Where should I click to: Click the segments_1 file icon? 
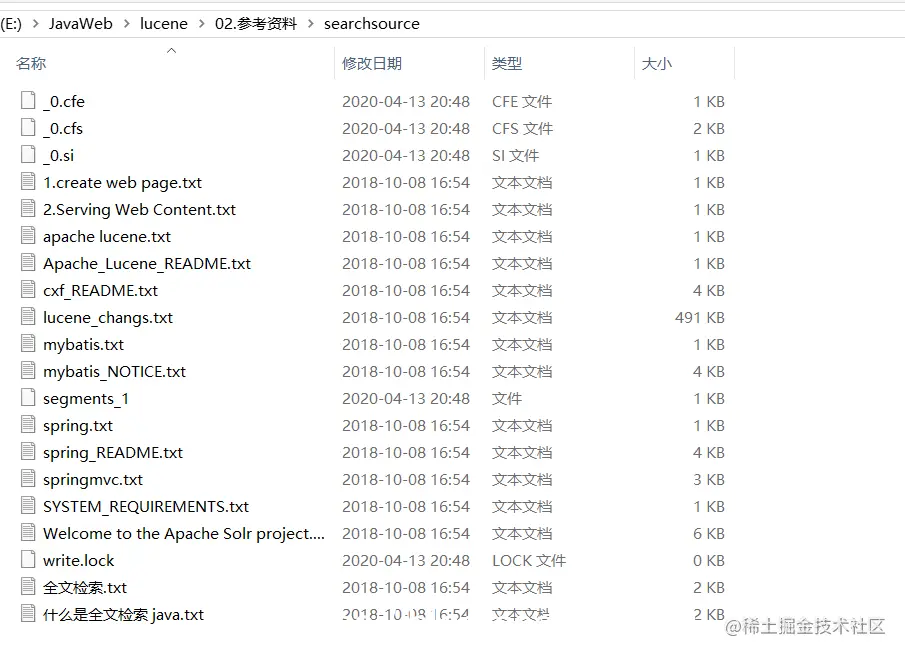(26, 398)
